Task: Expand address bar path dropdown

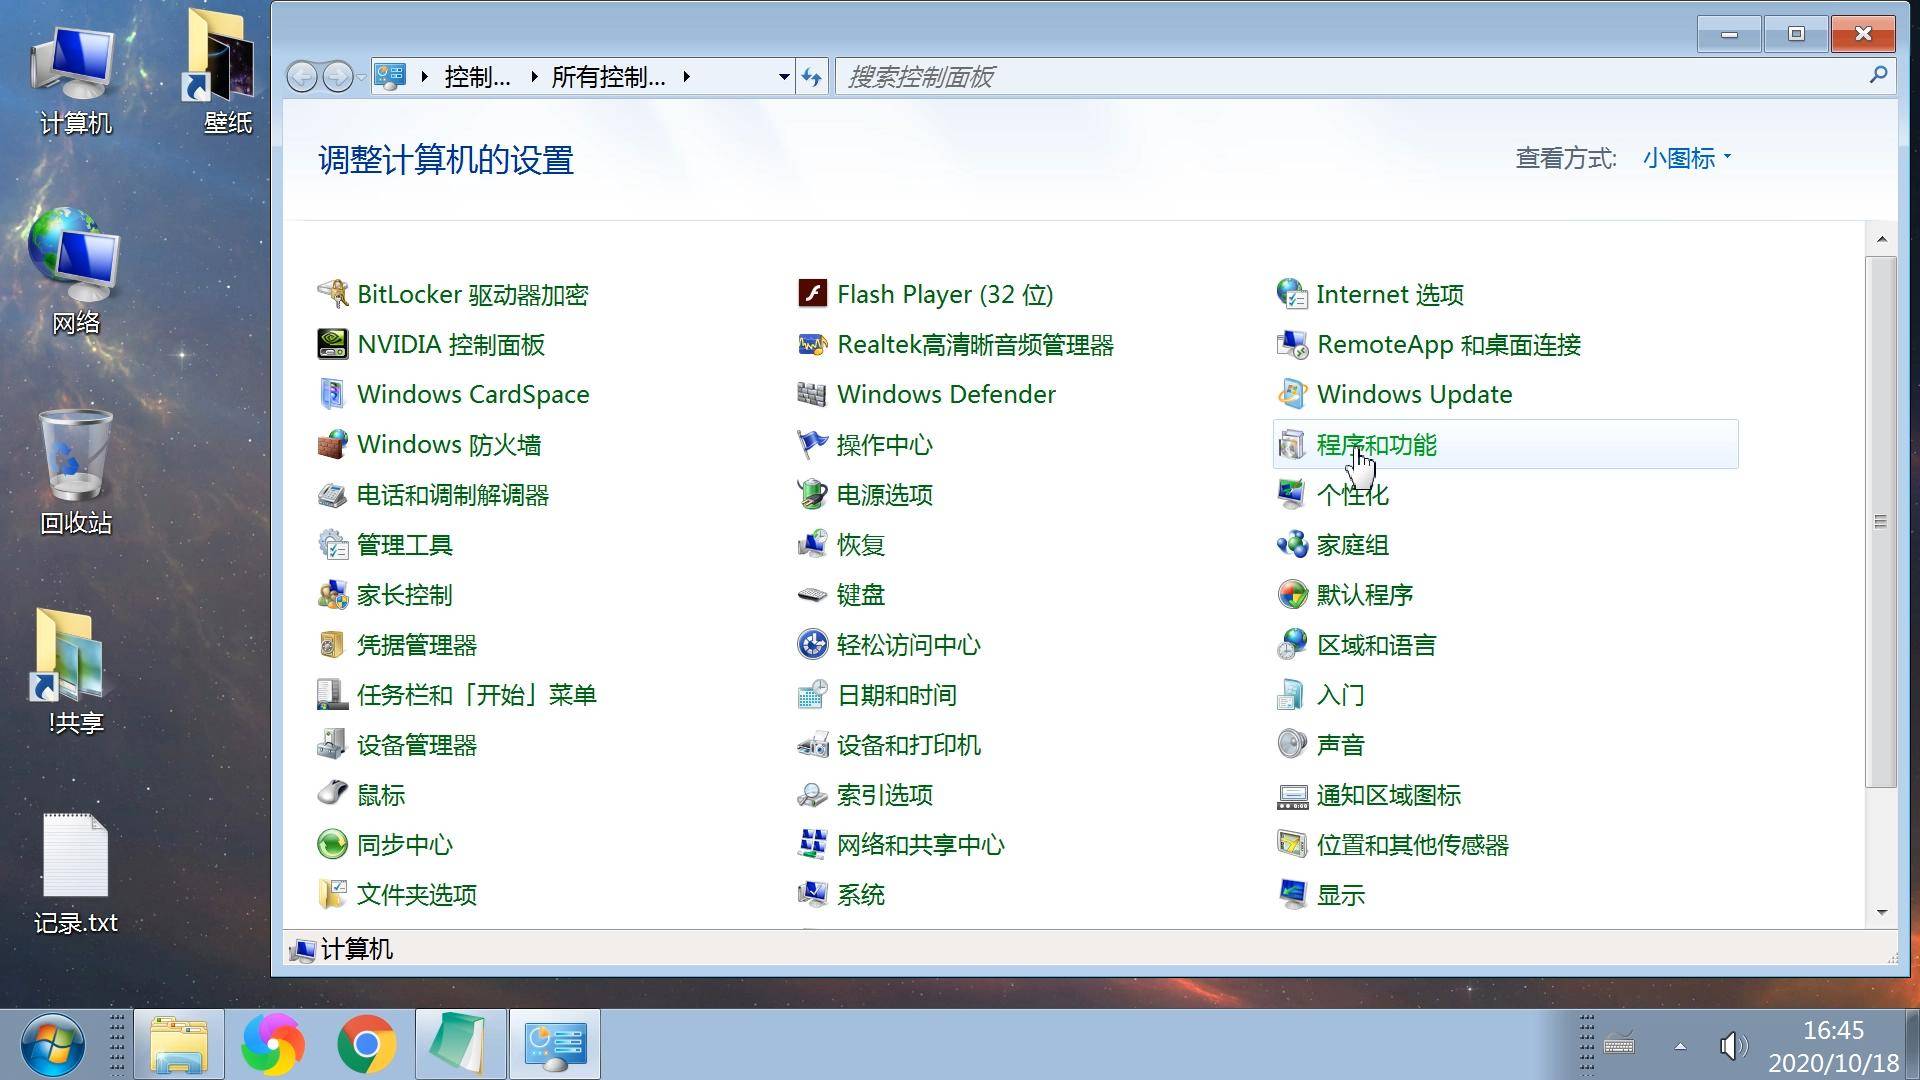Action: 778,76
